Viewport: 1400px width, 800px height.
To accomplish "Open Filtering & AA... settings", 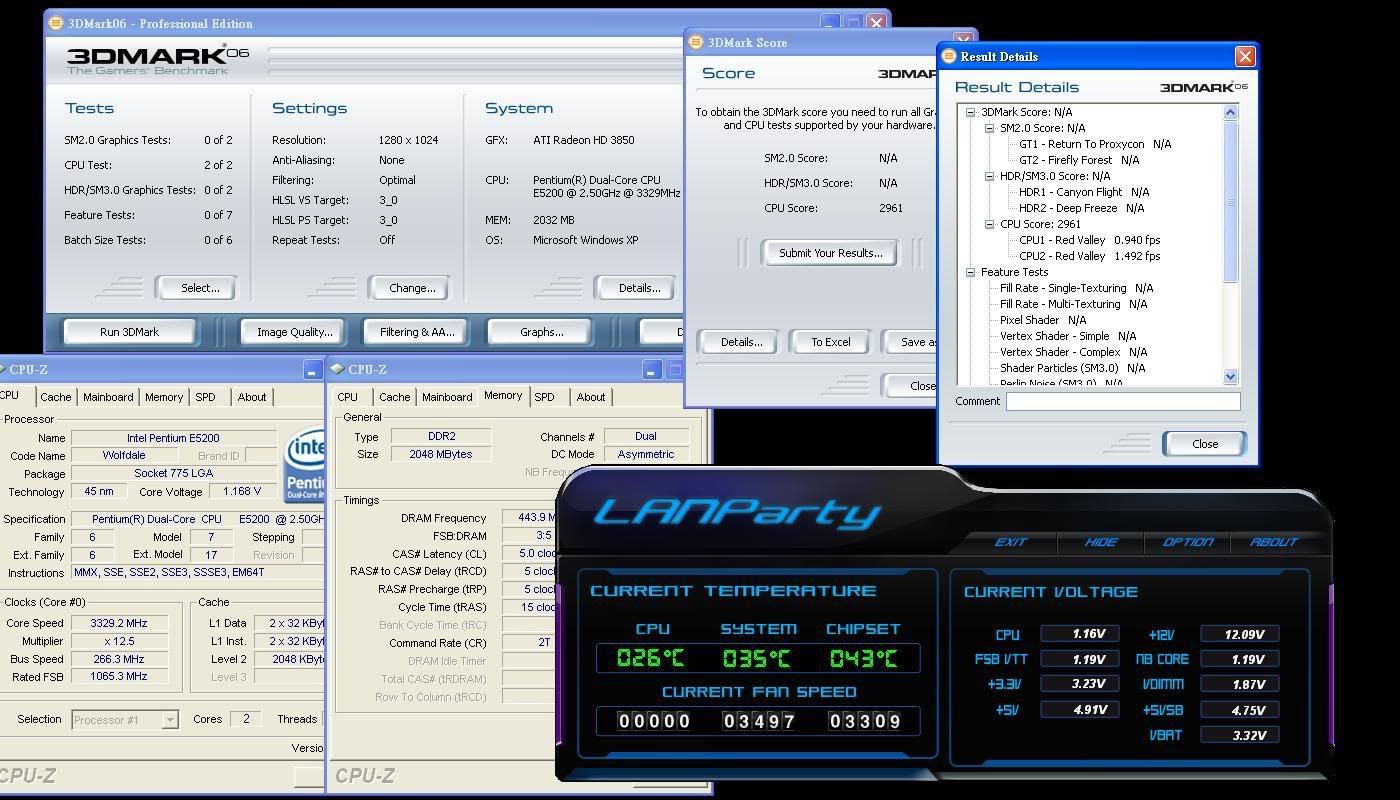I will 417,332.
